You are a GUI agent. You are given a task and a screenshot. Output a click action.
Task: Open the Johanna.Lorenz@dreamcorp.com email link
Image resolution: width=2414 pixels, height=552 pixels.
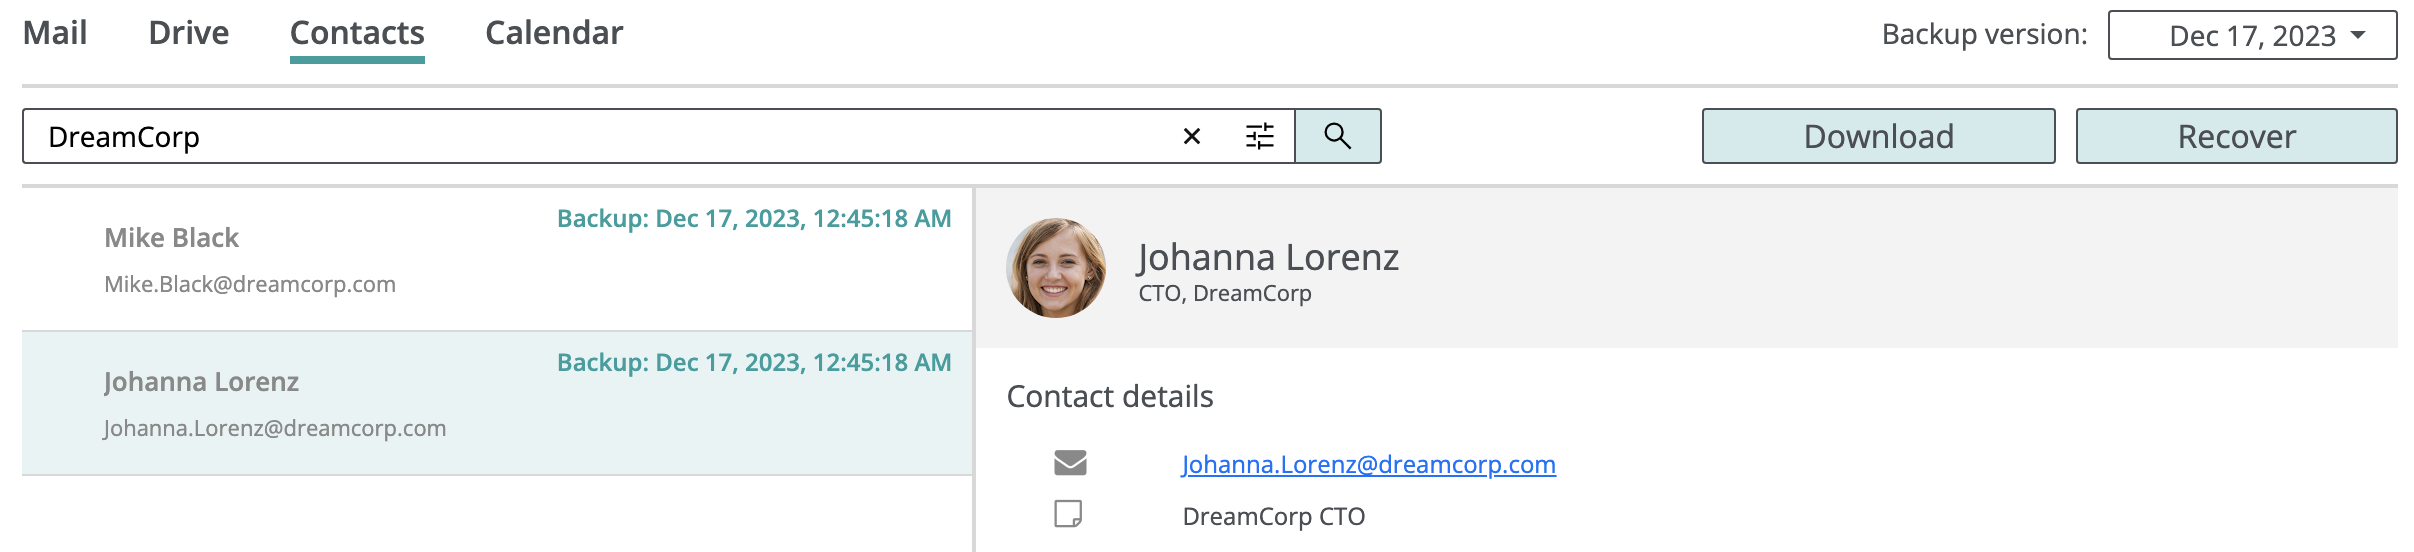pos(1368,465)
